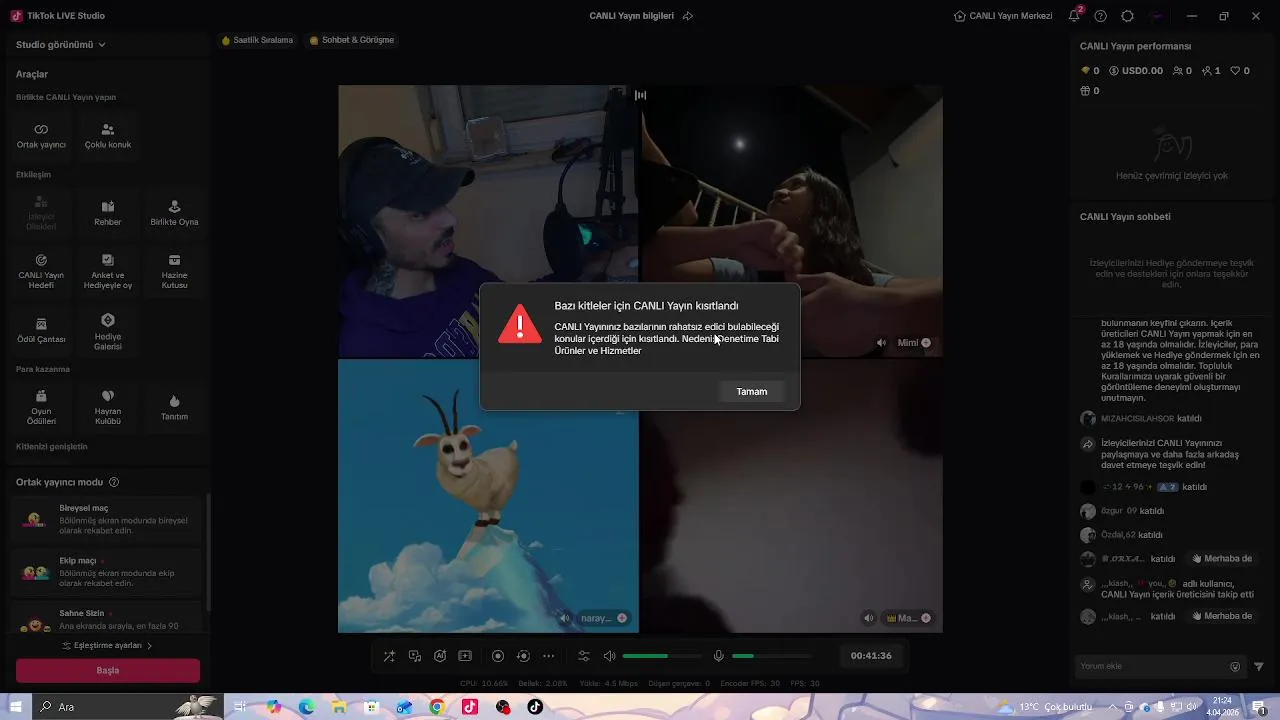
Task: Click the add-scene plus box icon
Action: (465, 656)
